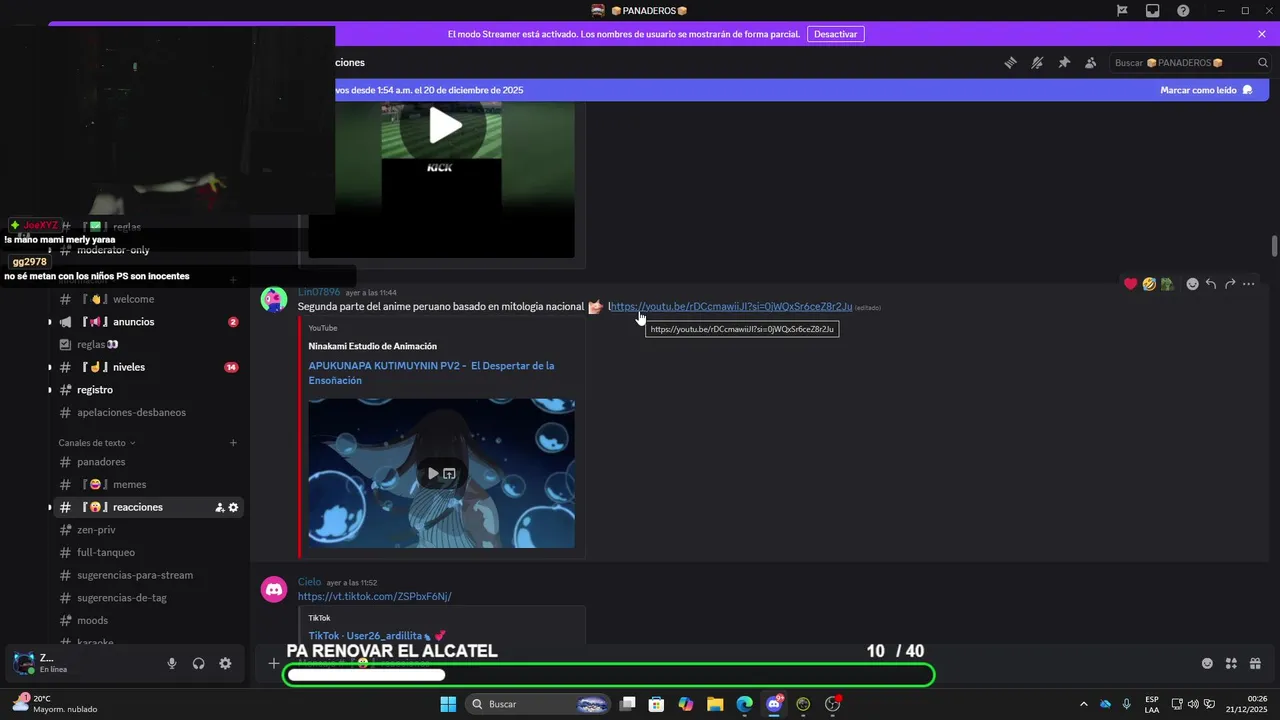Open pinned messages icon

pos(1064,62)
